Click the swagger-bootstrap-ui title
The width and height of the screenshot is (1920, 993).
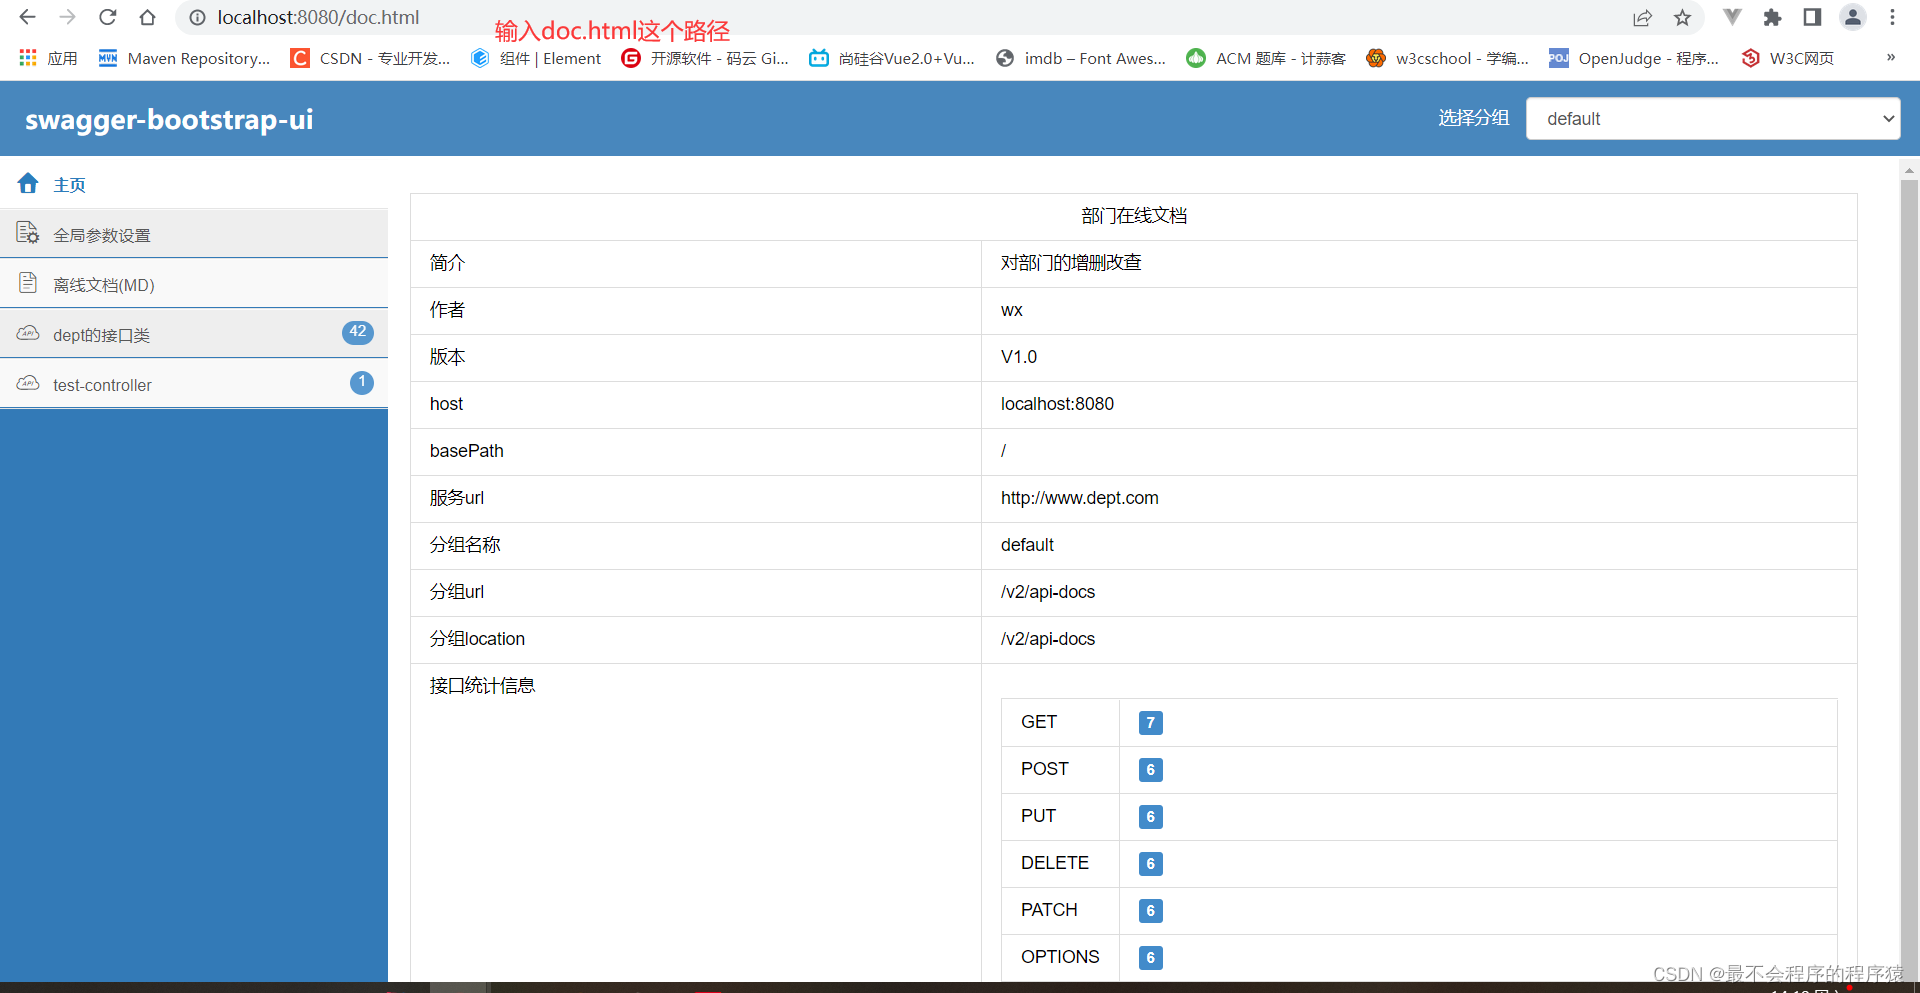click(x=169, y=119)
